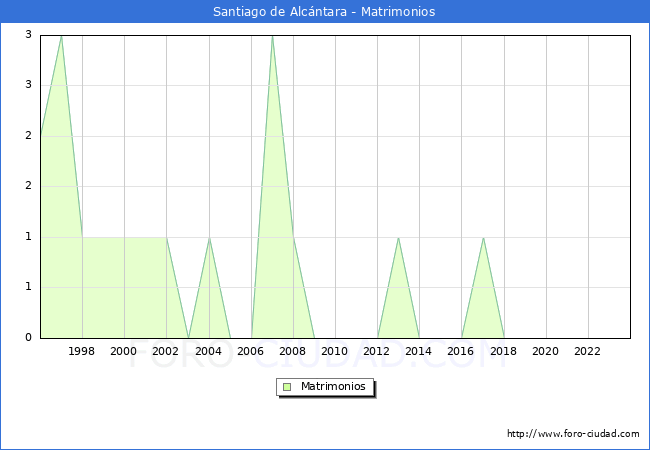Click the 2014 x-axis label
650x450 pixels.
click(419, 351)
